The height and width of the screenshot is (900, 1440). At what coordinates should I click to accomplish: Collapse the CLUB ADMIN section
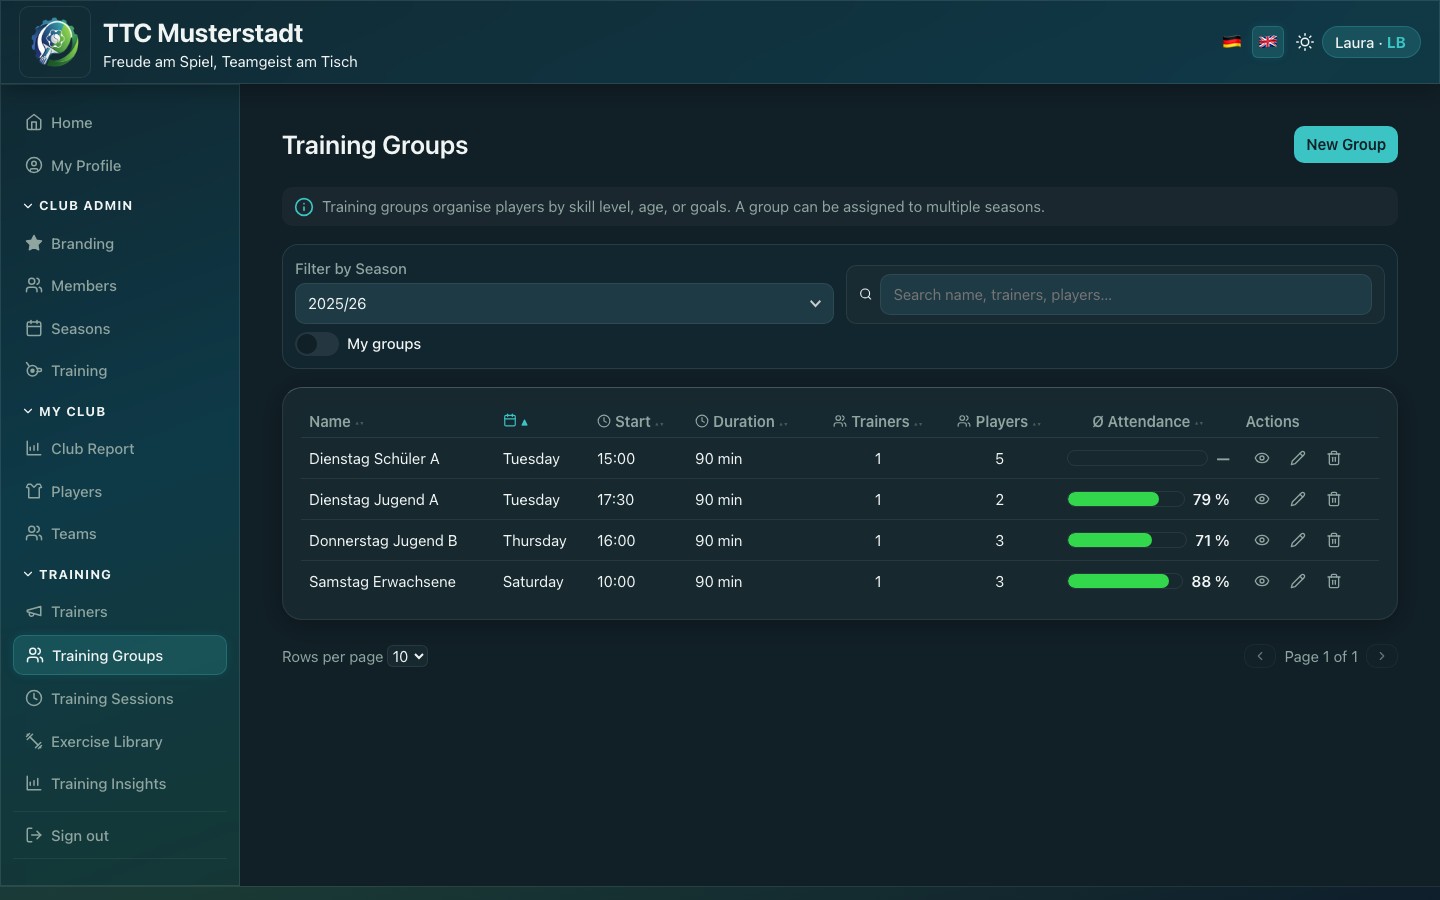point(78,205)
